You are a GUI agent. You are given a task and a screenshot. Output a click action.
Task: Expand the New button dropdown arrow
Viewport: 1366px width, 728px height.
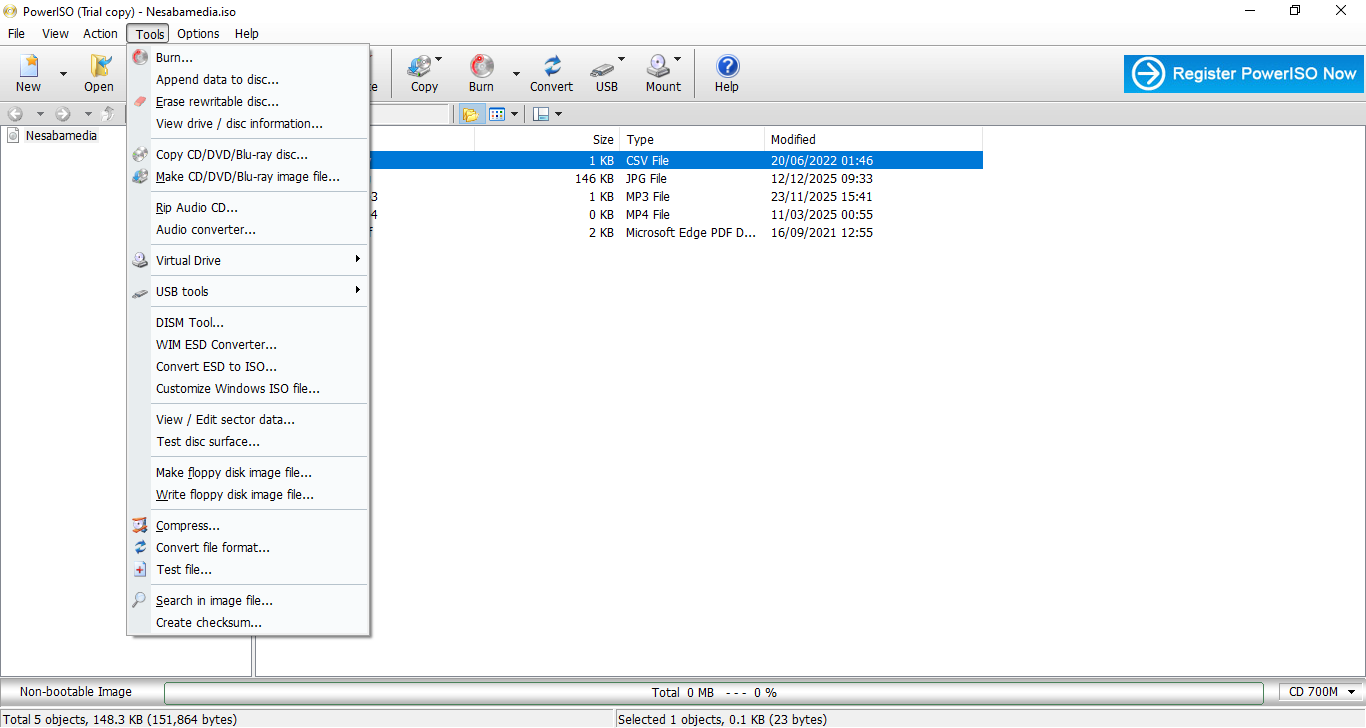click(x=63, y=73)
